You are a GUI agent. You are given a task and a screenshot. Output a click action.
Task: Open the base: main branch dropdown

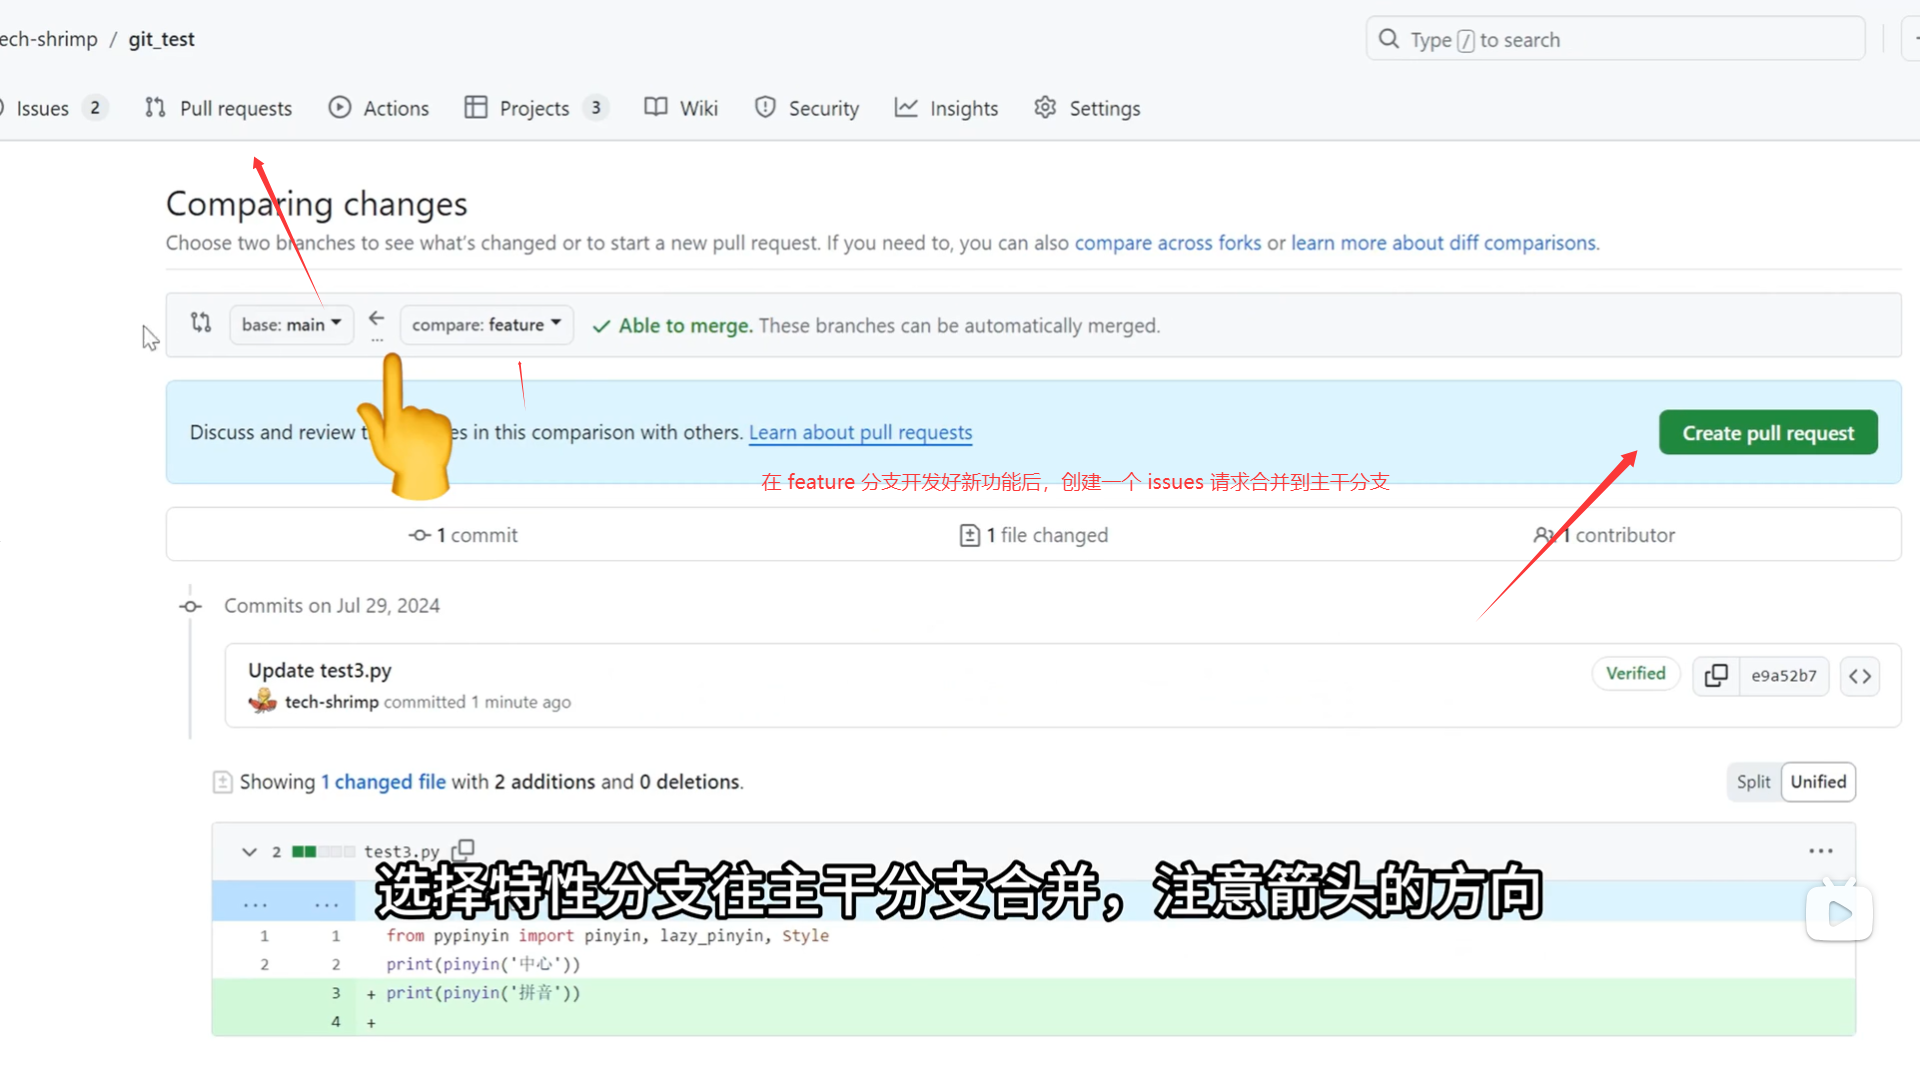pyautogui.click(x=291, y=325)
